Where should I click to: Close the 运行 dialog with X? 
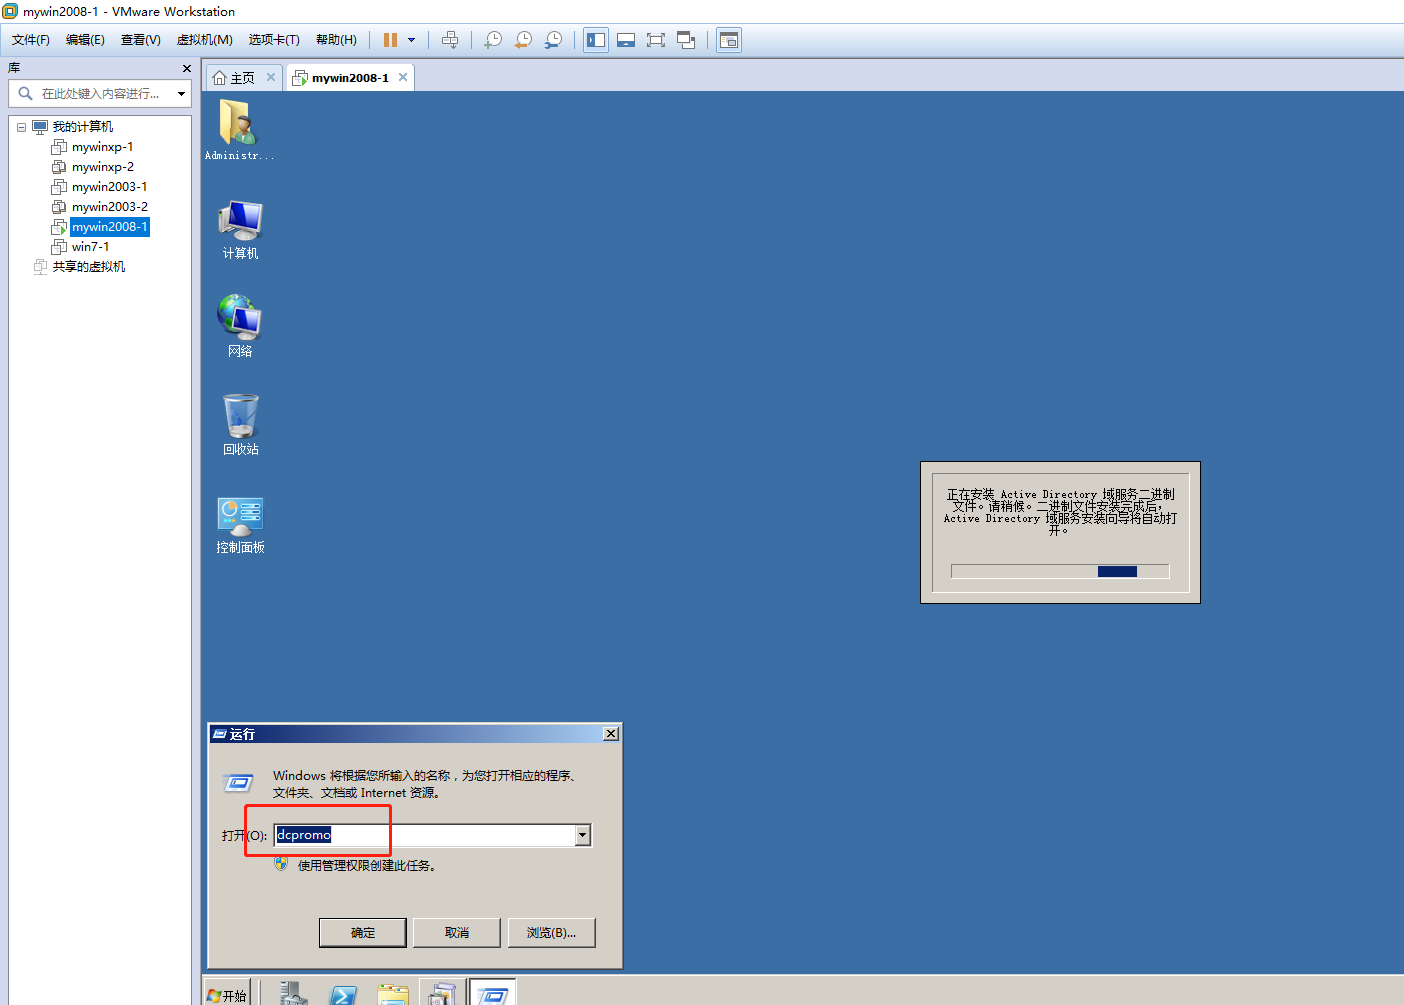click(611, 734)
